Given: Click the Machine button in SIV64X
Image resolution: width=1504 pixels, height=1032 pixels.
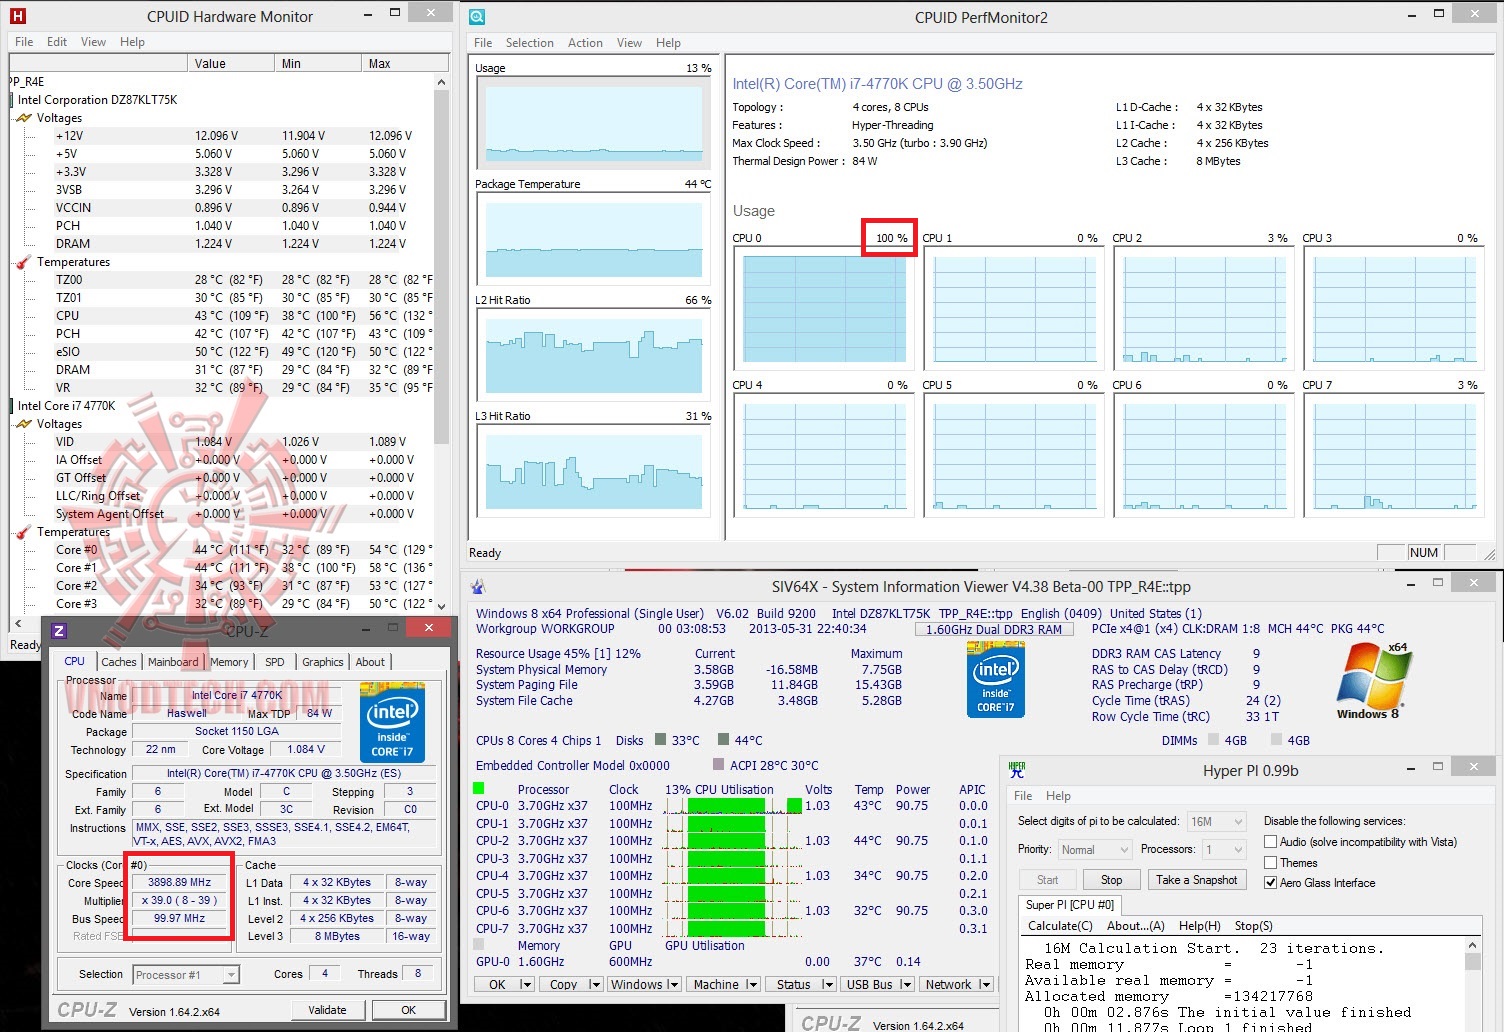Looking at the screenshot, I should (x=716, y=985).
